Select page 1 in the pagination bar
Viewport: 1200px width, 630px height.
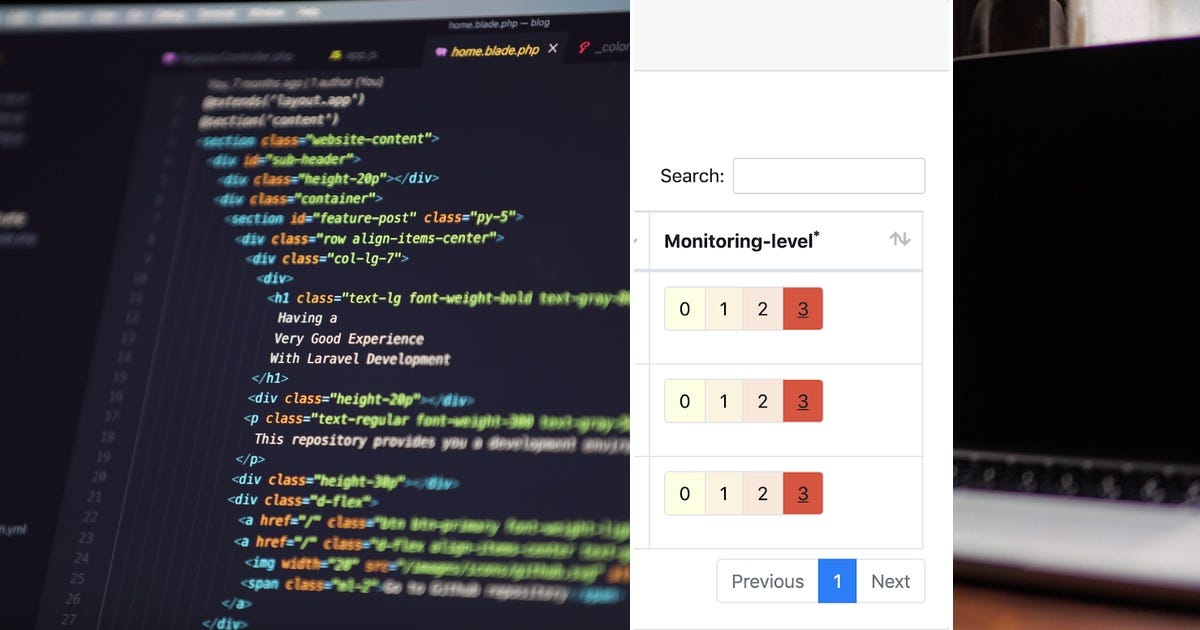[x=838, y=581]
